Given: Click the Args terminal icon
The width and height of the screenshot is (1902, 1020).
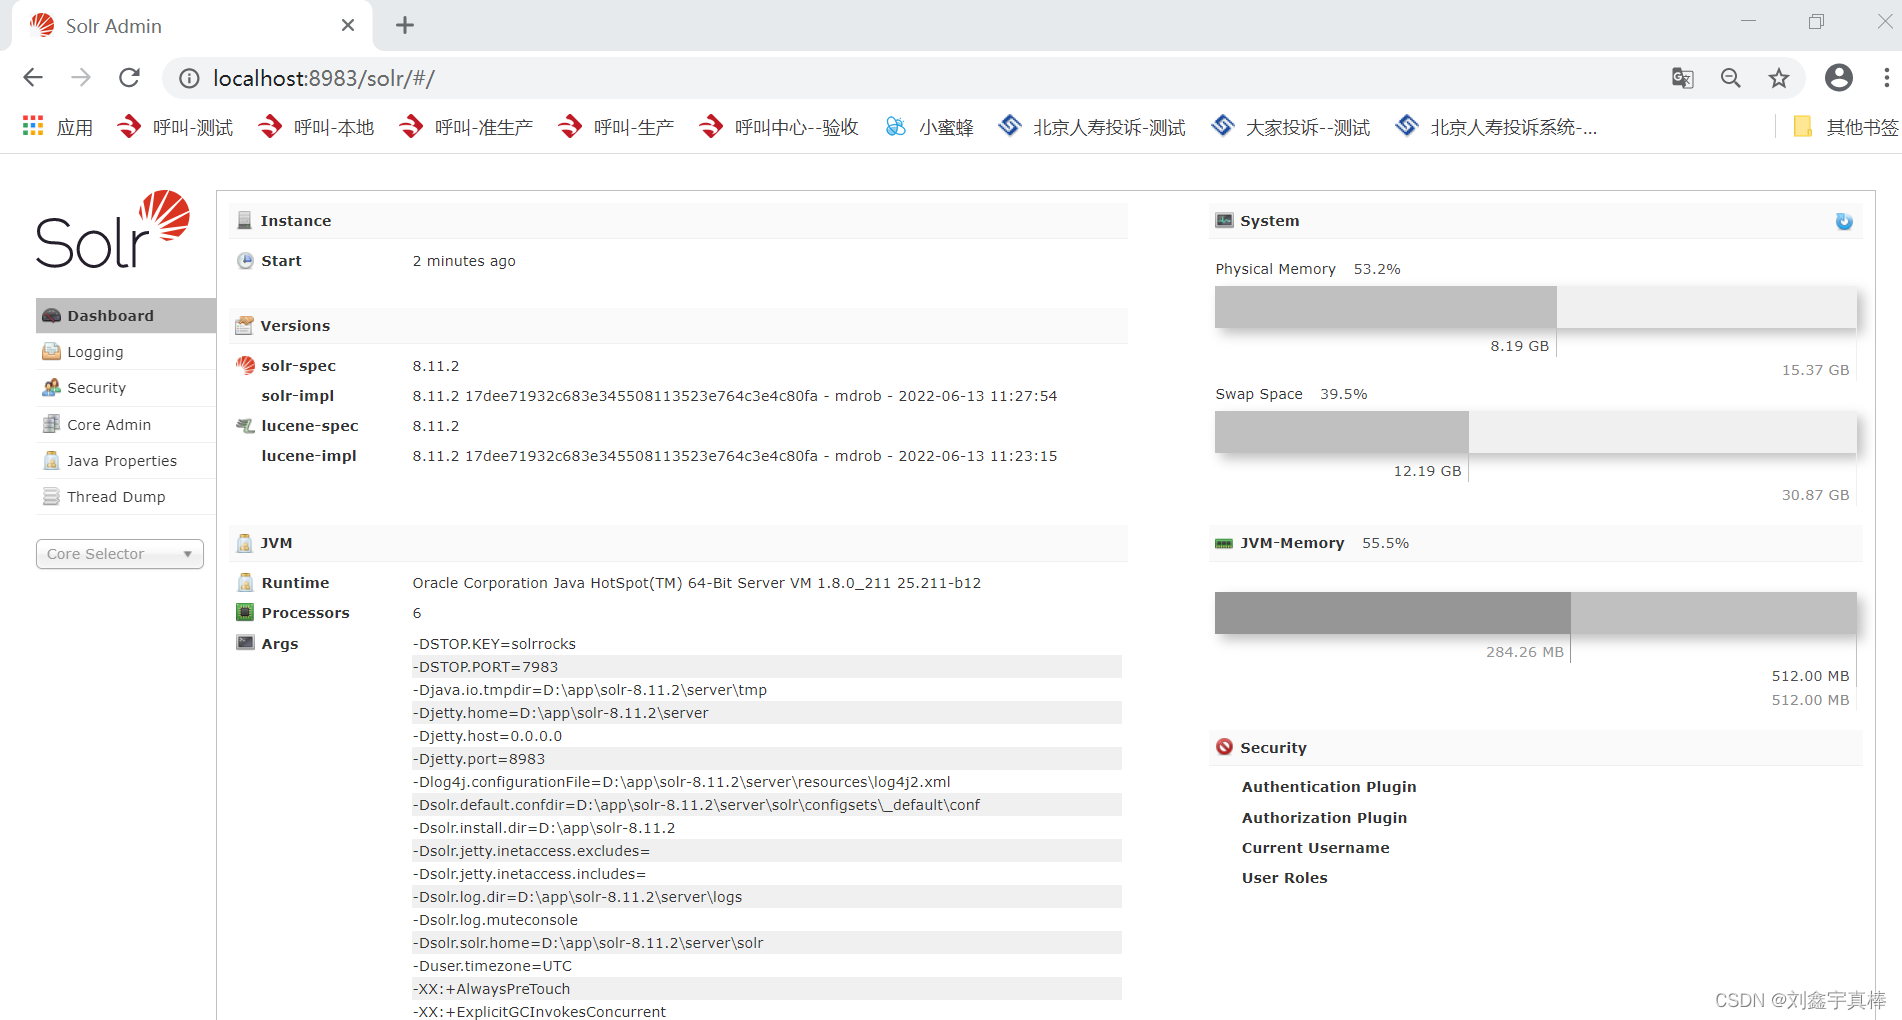Looking at the screenshot, I should point(245,642).
